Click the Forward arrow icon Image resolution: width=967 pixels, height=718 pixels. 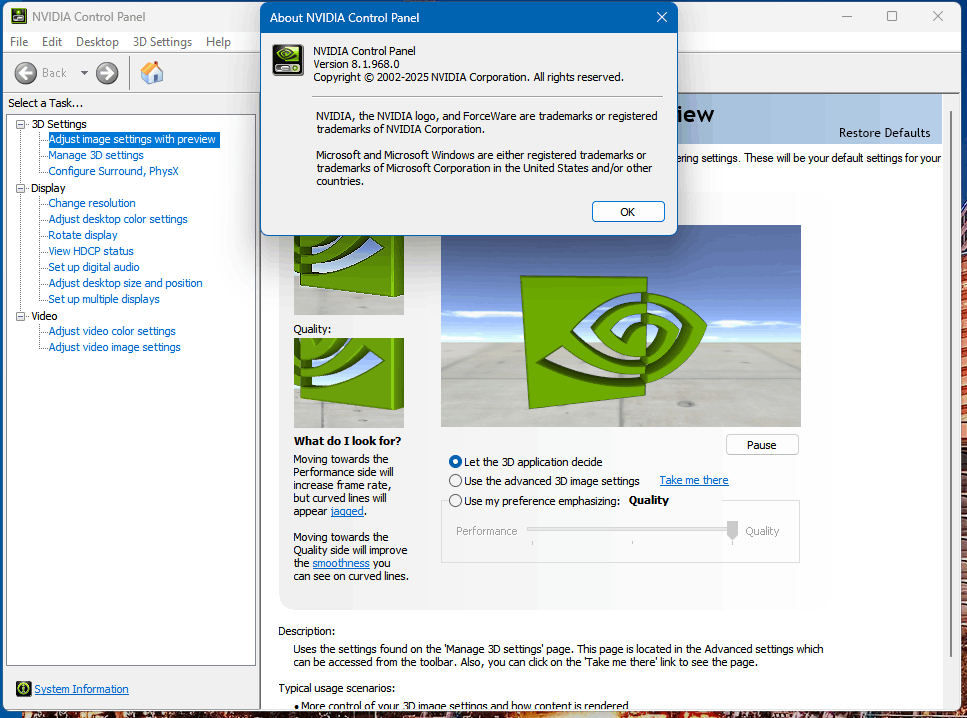pos(107,73)
